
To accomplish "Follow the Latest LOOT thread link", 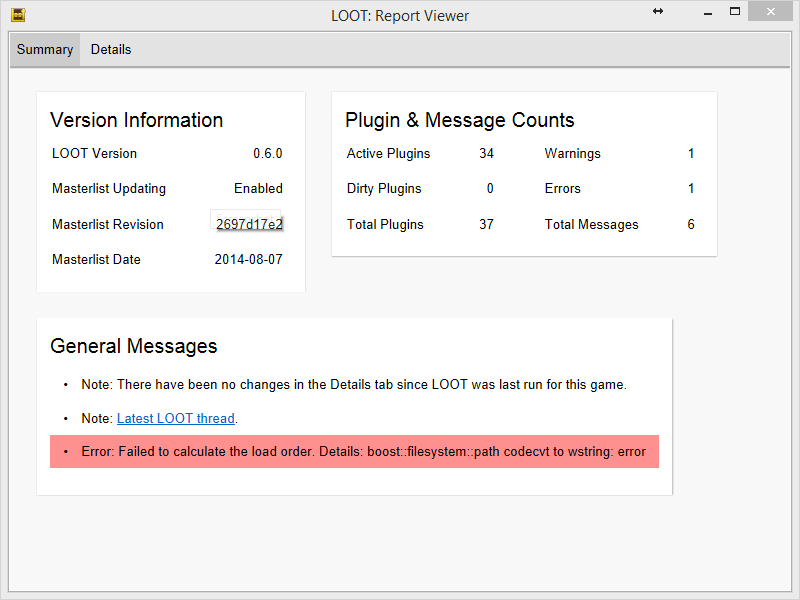I will click(176, 418).
